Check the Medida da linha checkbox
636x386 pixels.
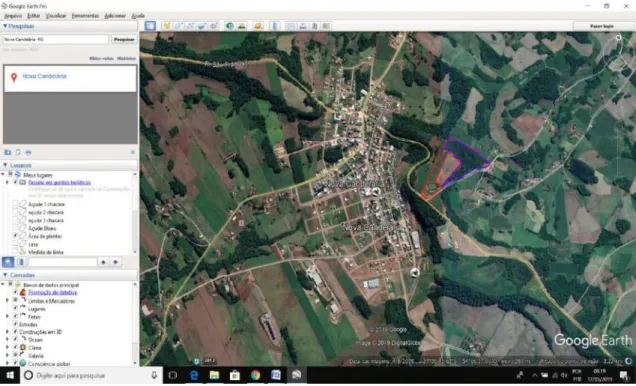click(15, 252)
